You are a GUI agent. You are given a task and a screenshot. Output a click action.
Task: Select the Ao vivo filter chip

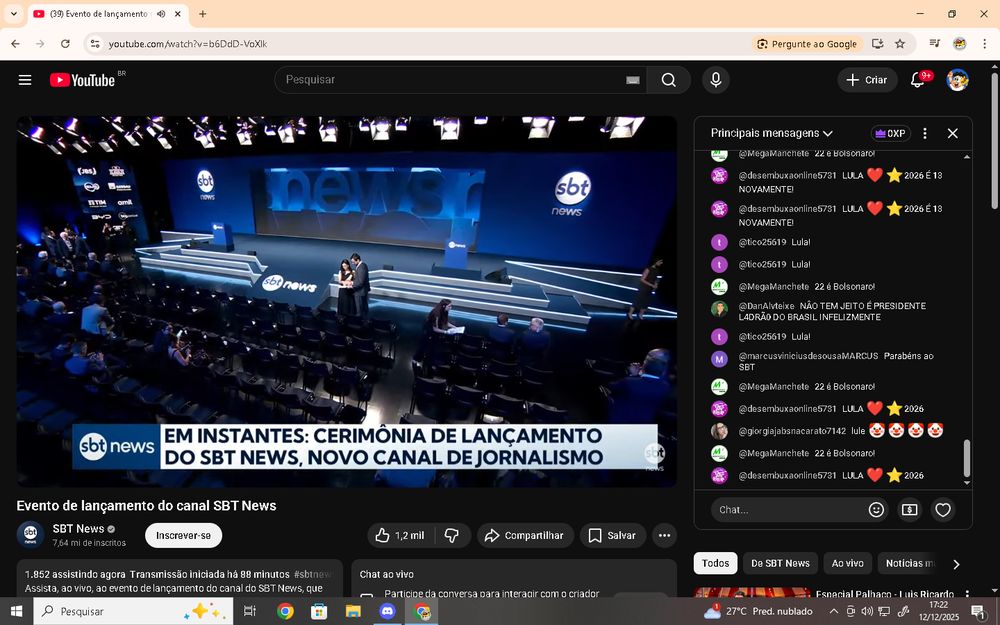click(847, 563)
